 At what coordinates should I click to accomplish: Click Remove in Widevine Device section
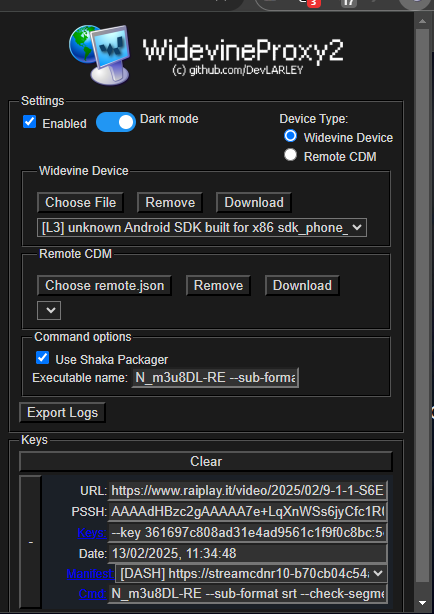tap(170, 202)
